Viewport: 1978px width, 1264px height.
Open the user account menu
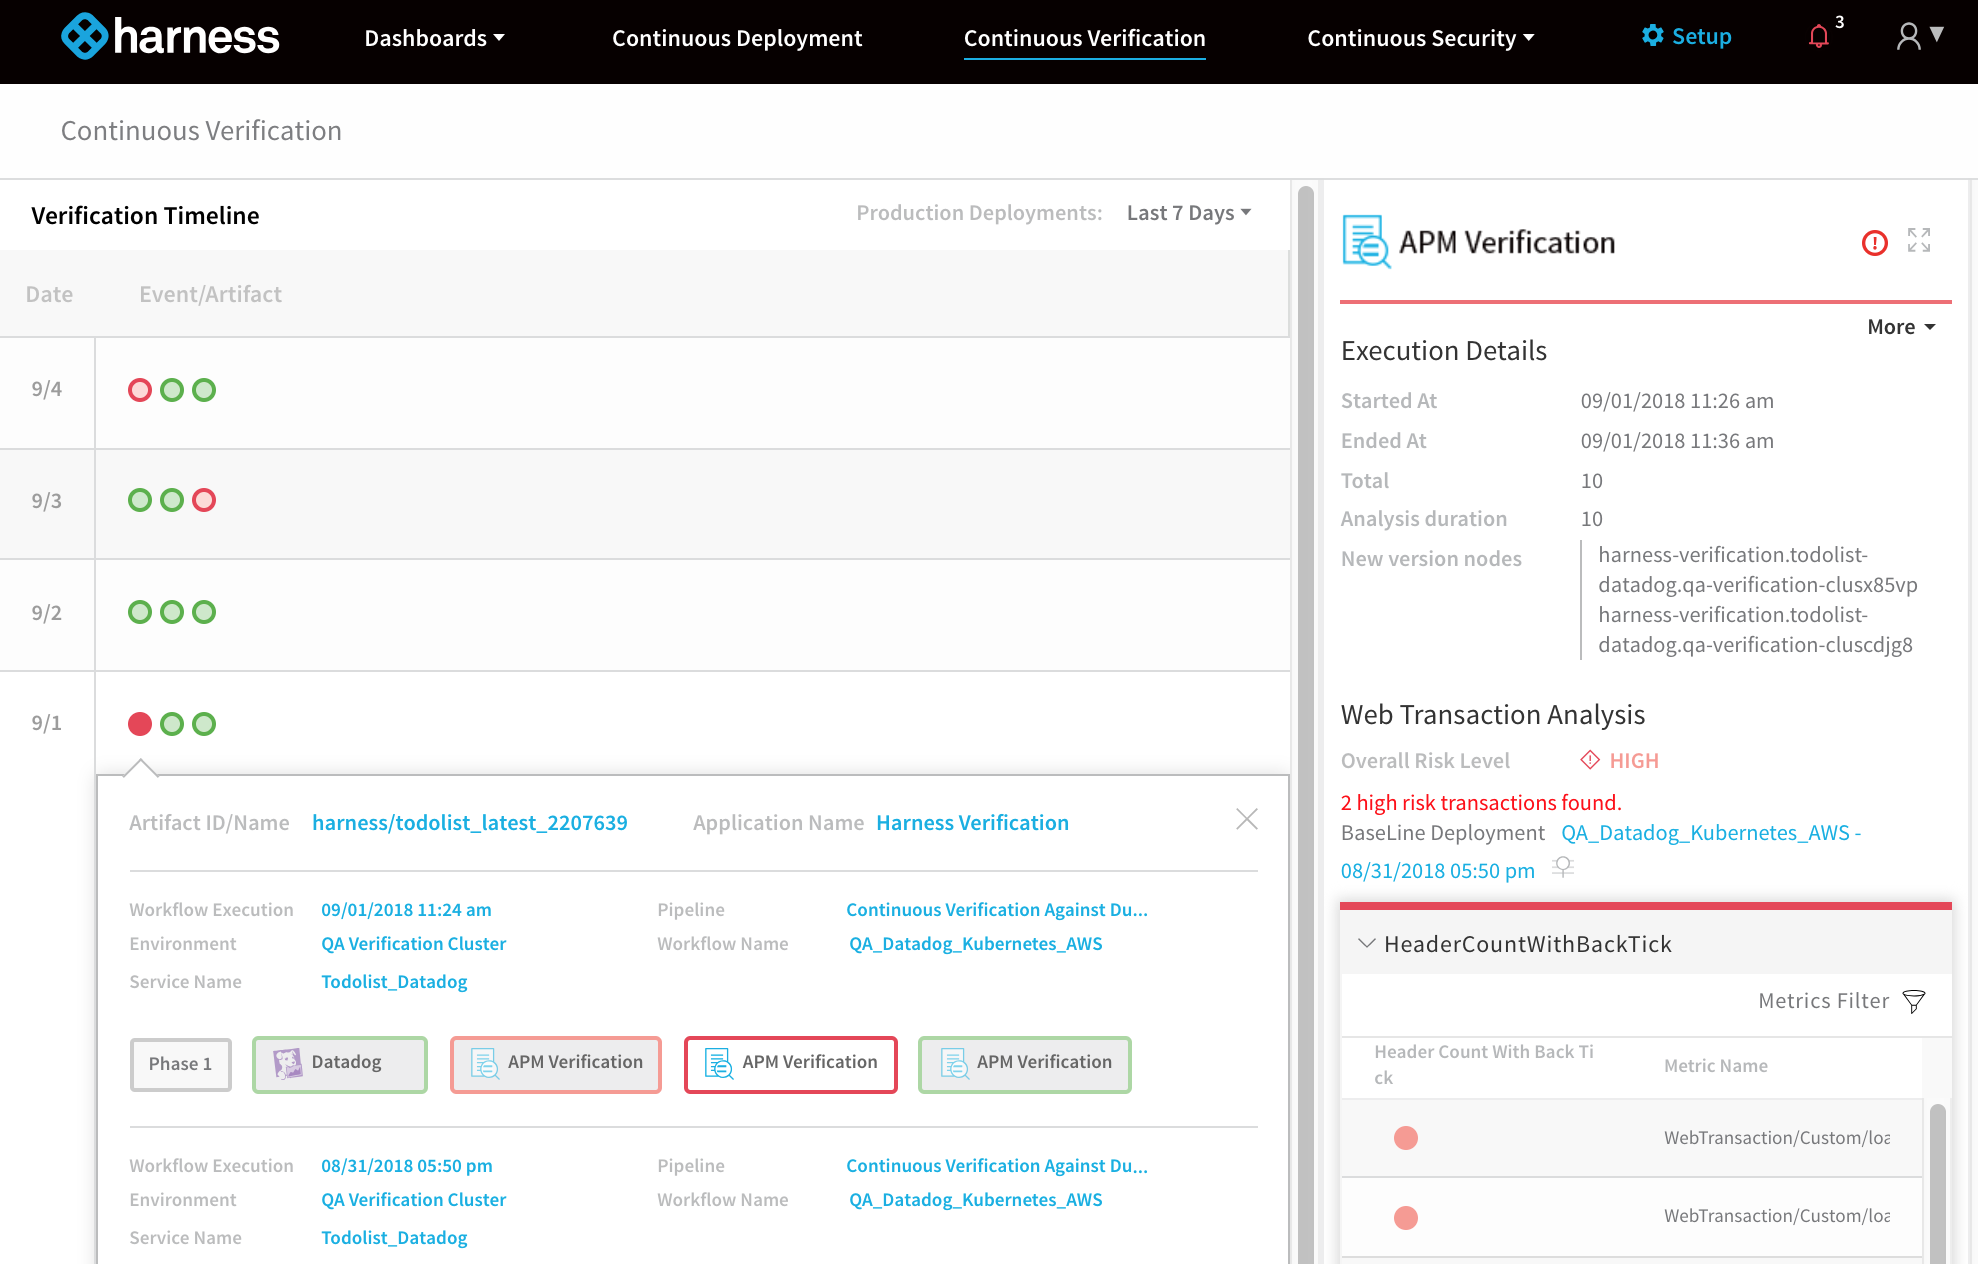click(x=1920, y=37)
